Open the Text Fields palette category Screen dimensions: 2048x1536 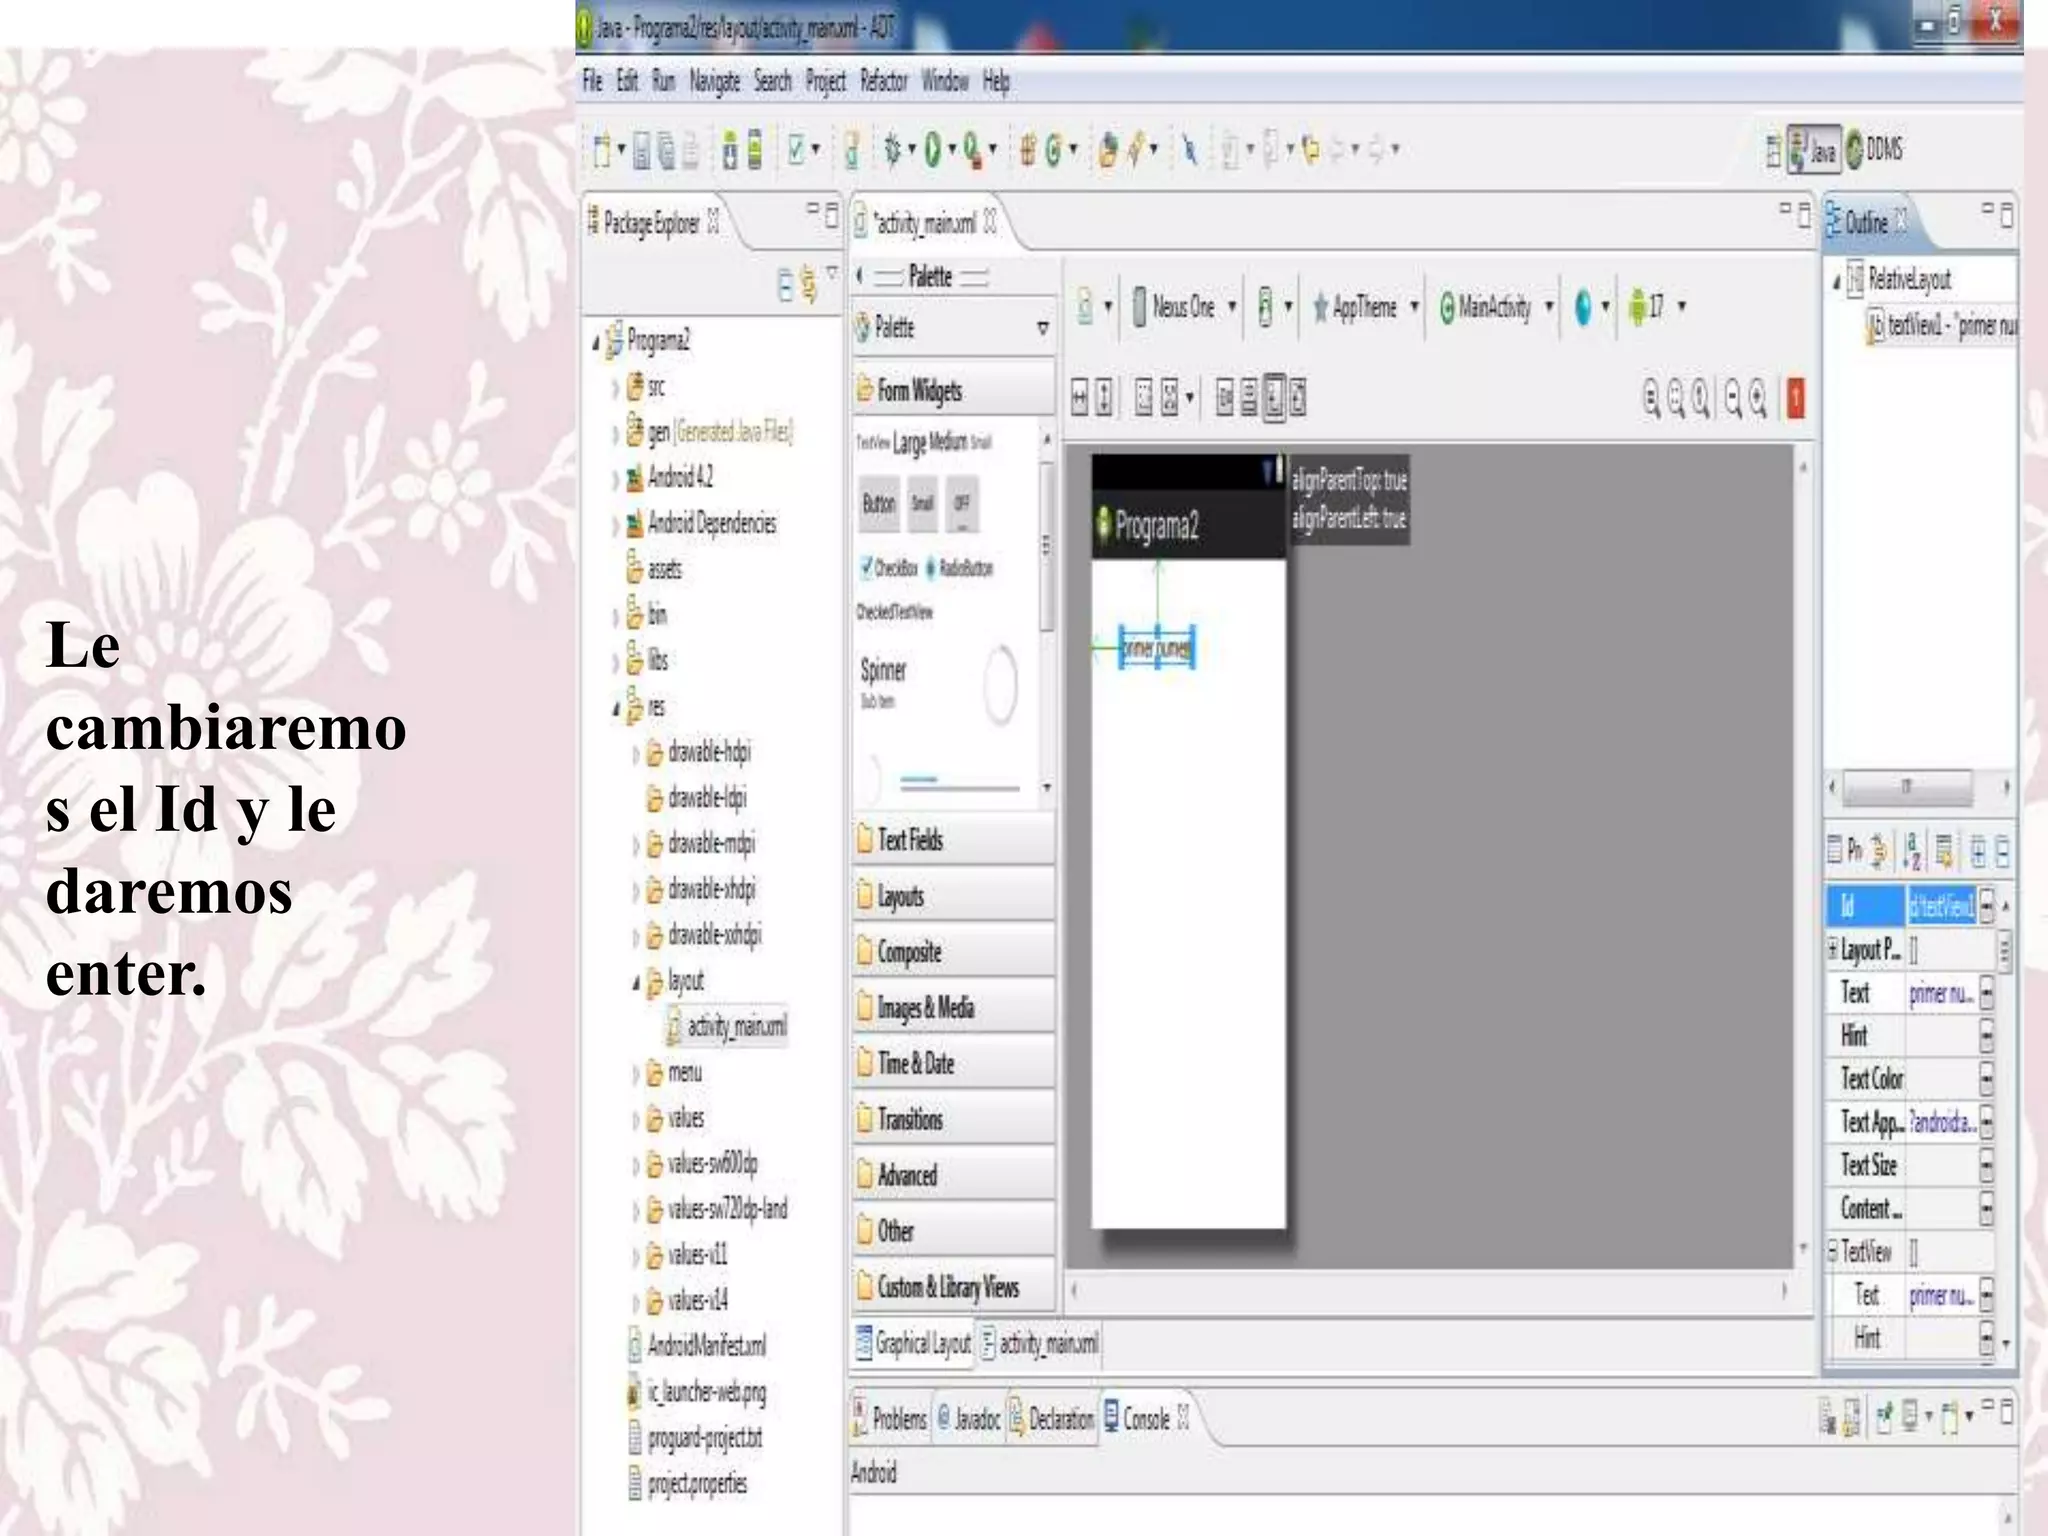click(909, 840)
